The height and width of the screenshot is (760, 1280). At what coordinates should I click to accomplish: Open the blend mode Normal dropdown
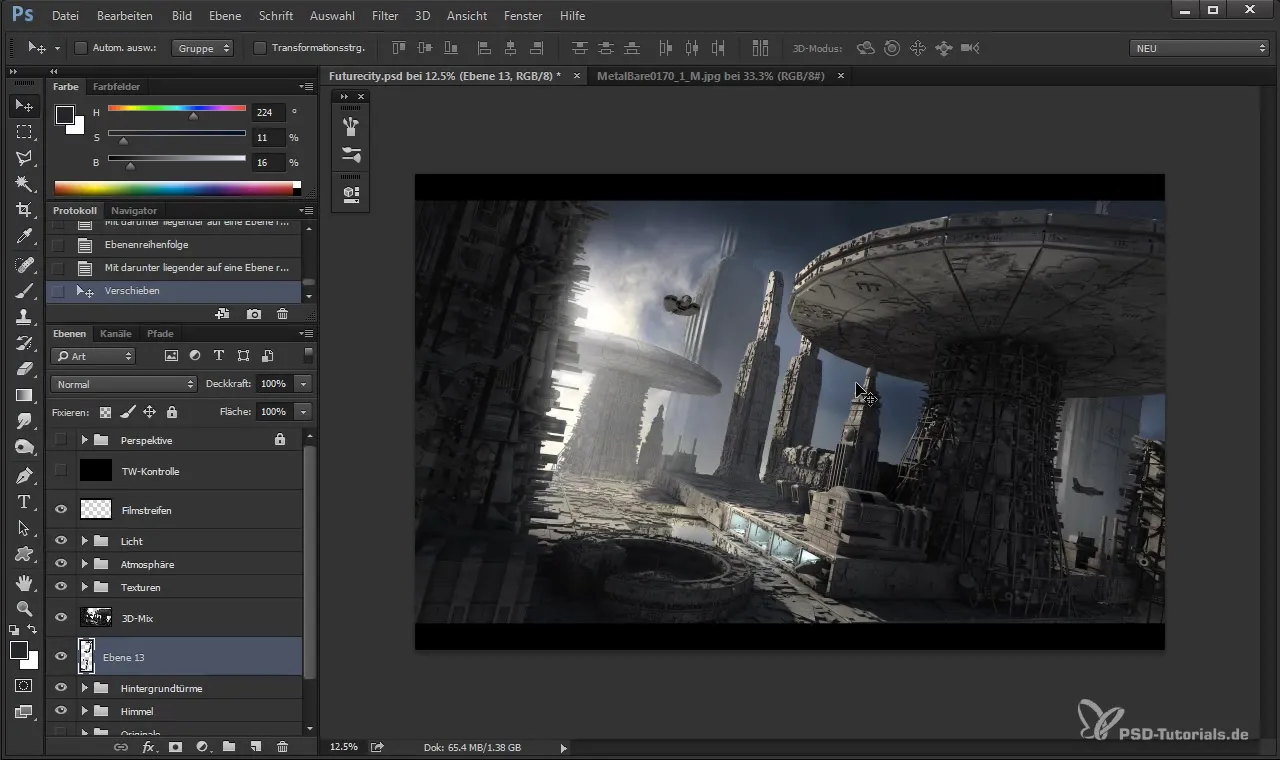click(x=124, y=384)
